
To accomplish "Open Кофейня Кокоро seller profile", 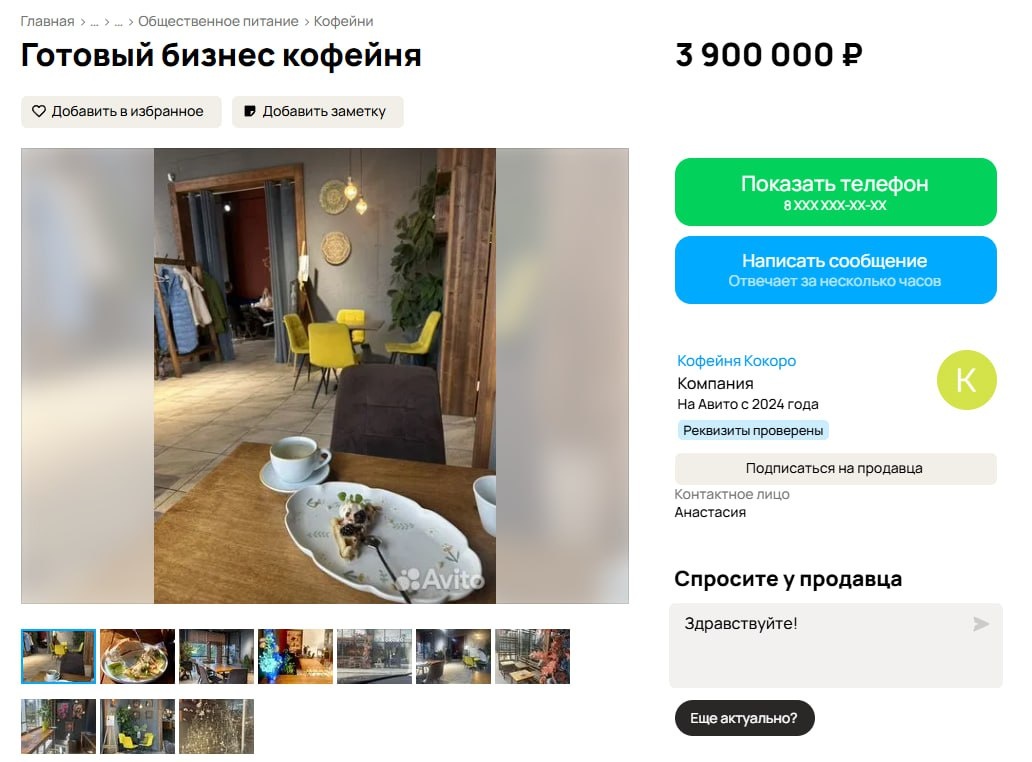I will pos(736,361).
